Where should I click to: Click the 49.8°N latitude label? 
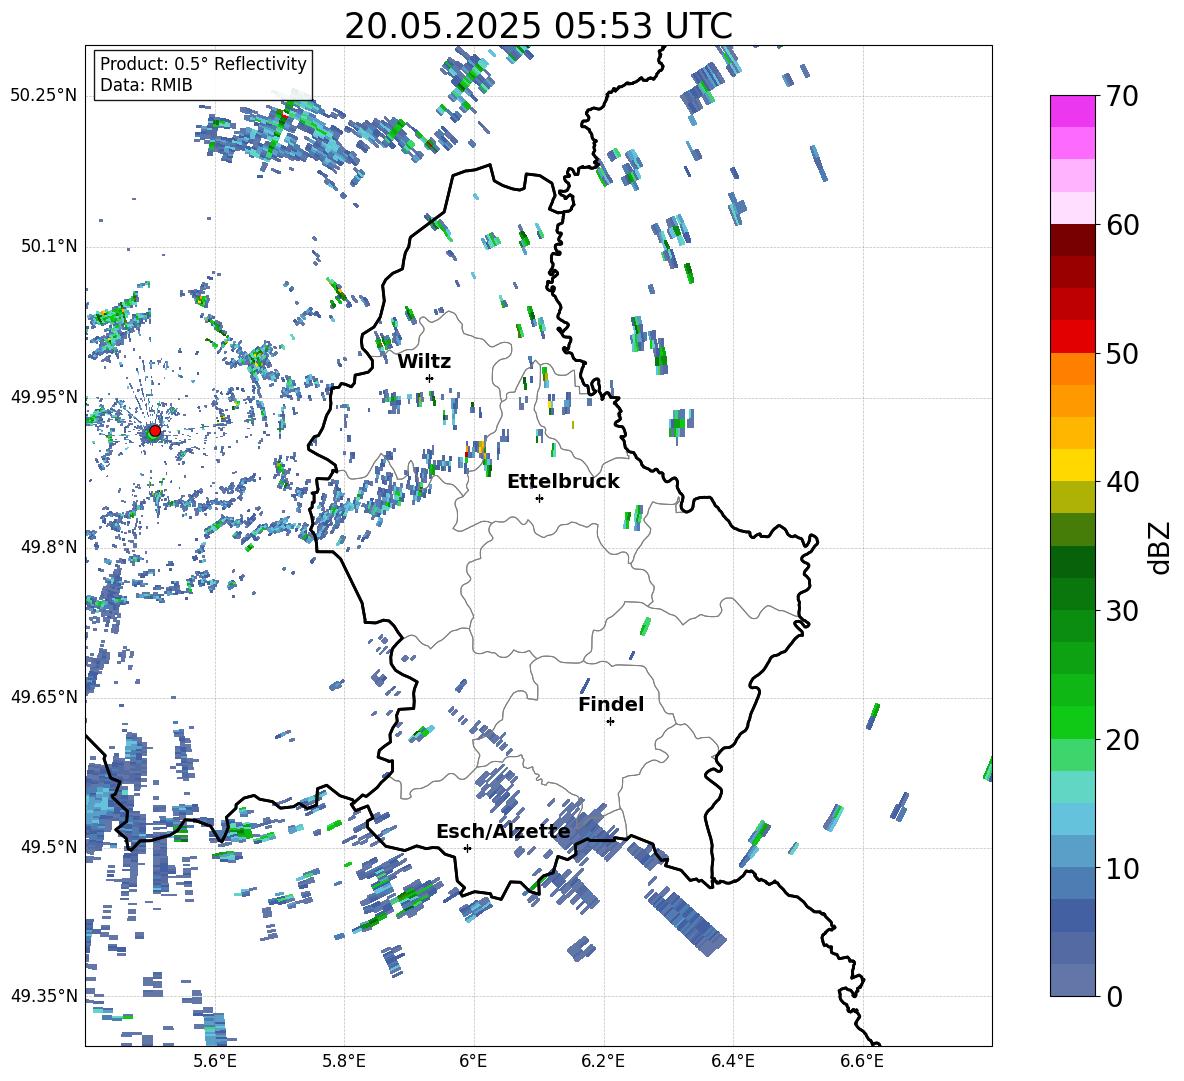[x=49, y=547]
